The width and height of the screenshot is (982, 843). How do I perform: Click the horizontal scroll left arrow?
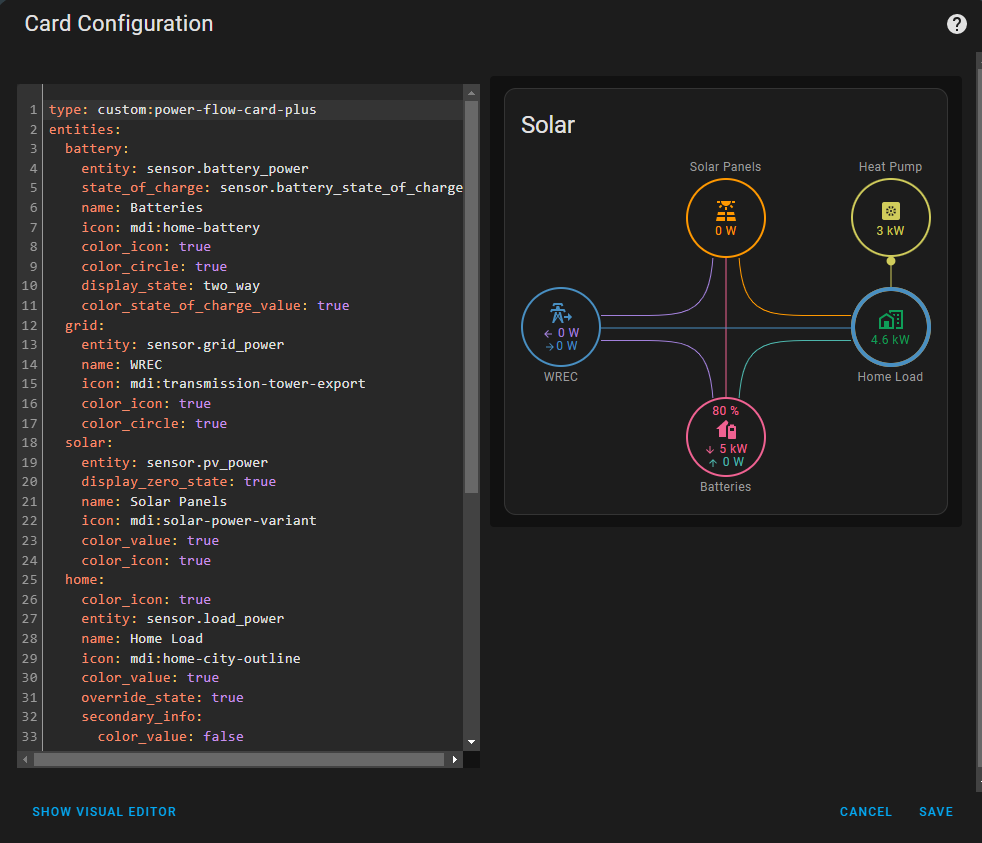pyautogui.click(x=25, y=760)
